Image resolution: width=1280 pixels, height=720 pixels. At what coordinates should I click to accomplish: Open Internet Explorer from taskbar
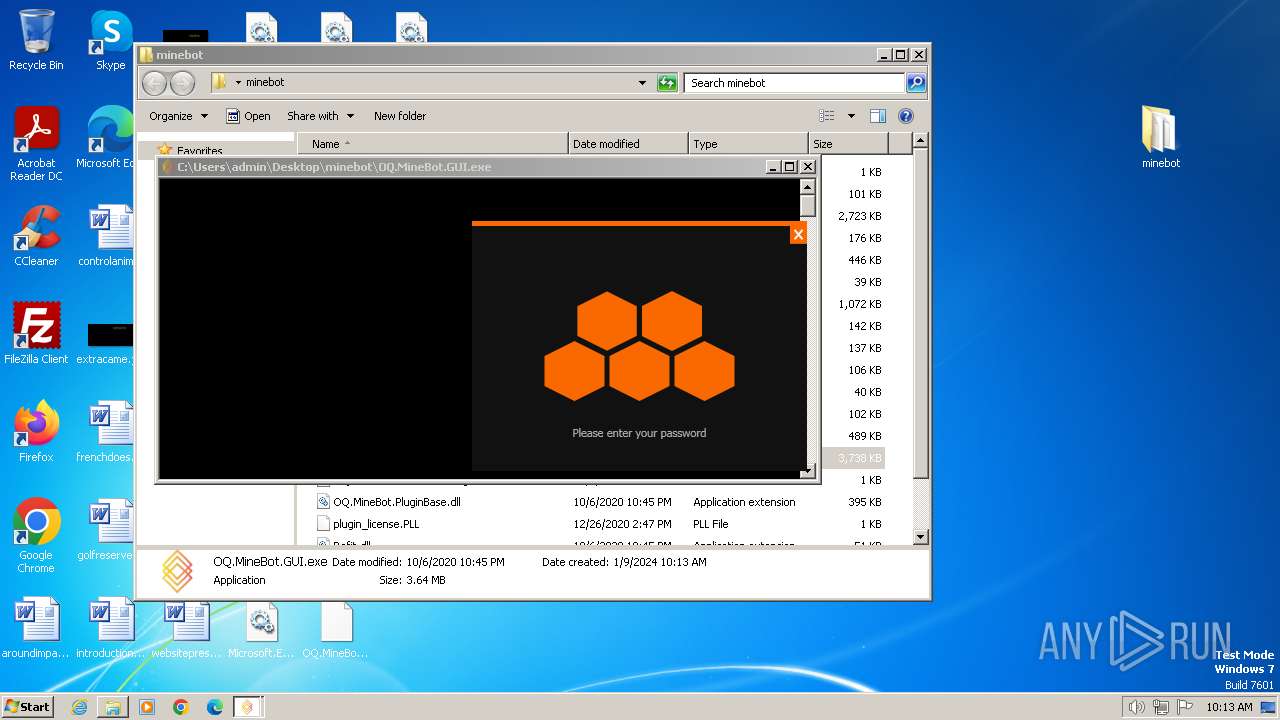coord(79,707)
